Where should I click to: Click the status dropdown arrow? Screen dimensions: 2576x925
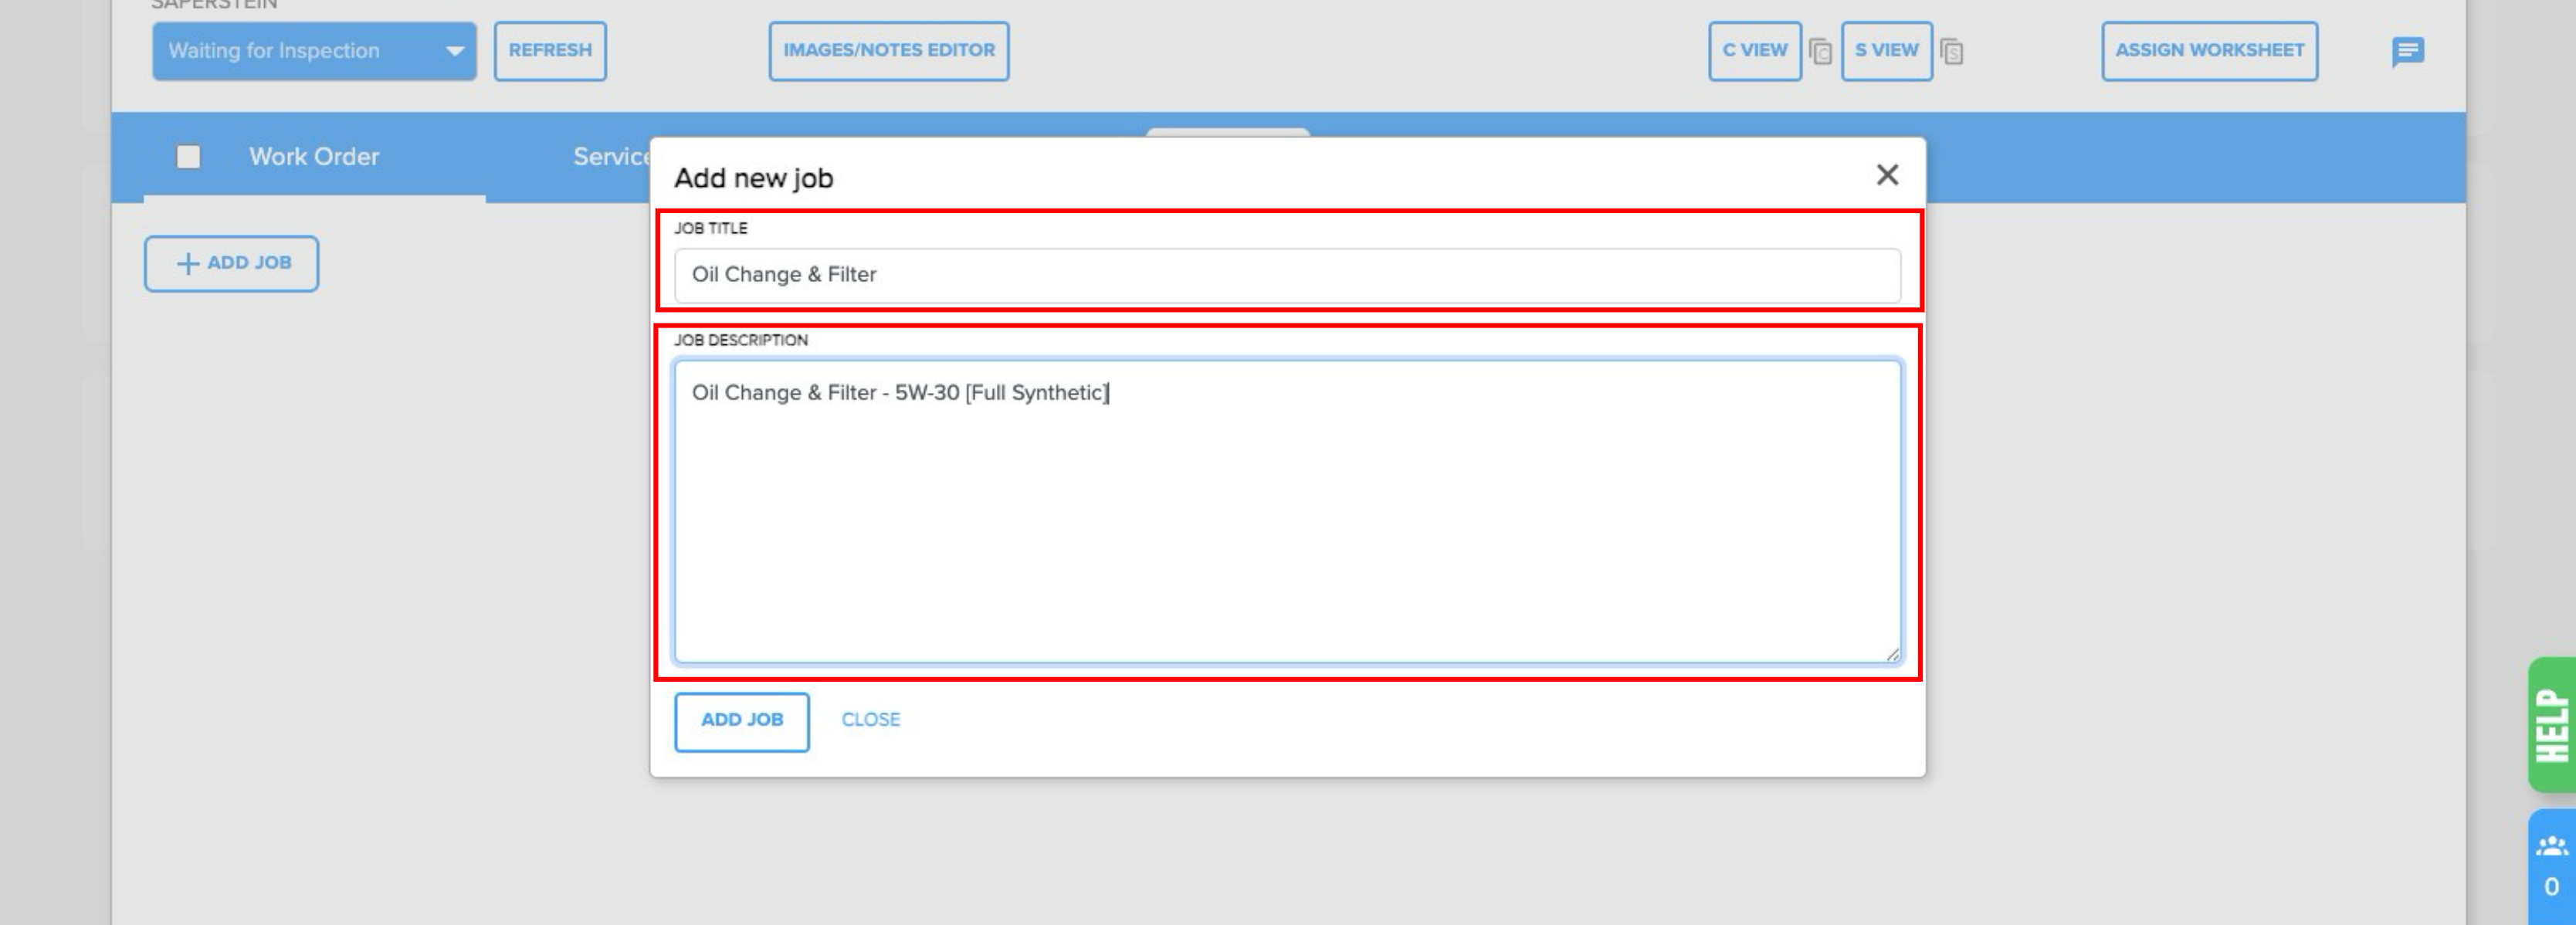[x=454, y=51]
